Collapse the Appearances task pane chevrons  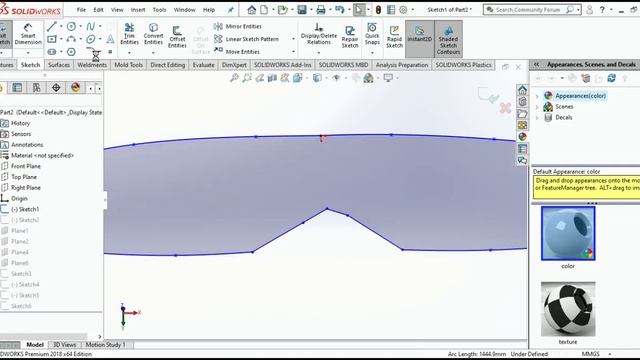pos(536,64)
